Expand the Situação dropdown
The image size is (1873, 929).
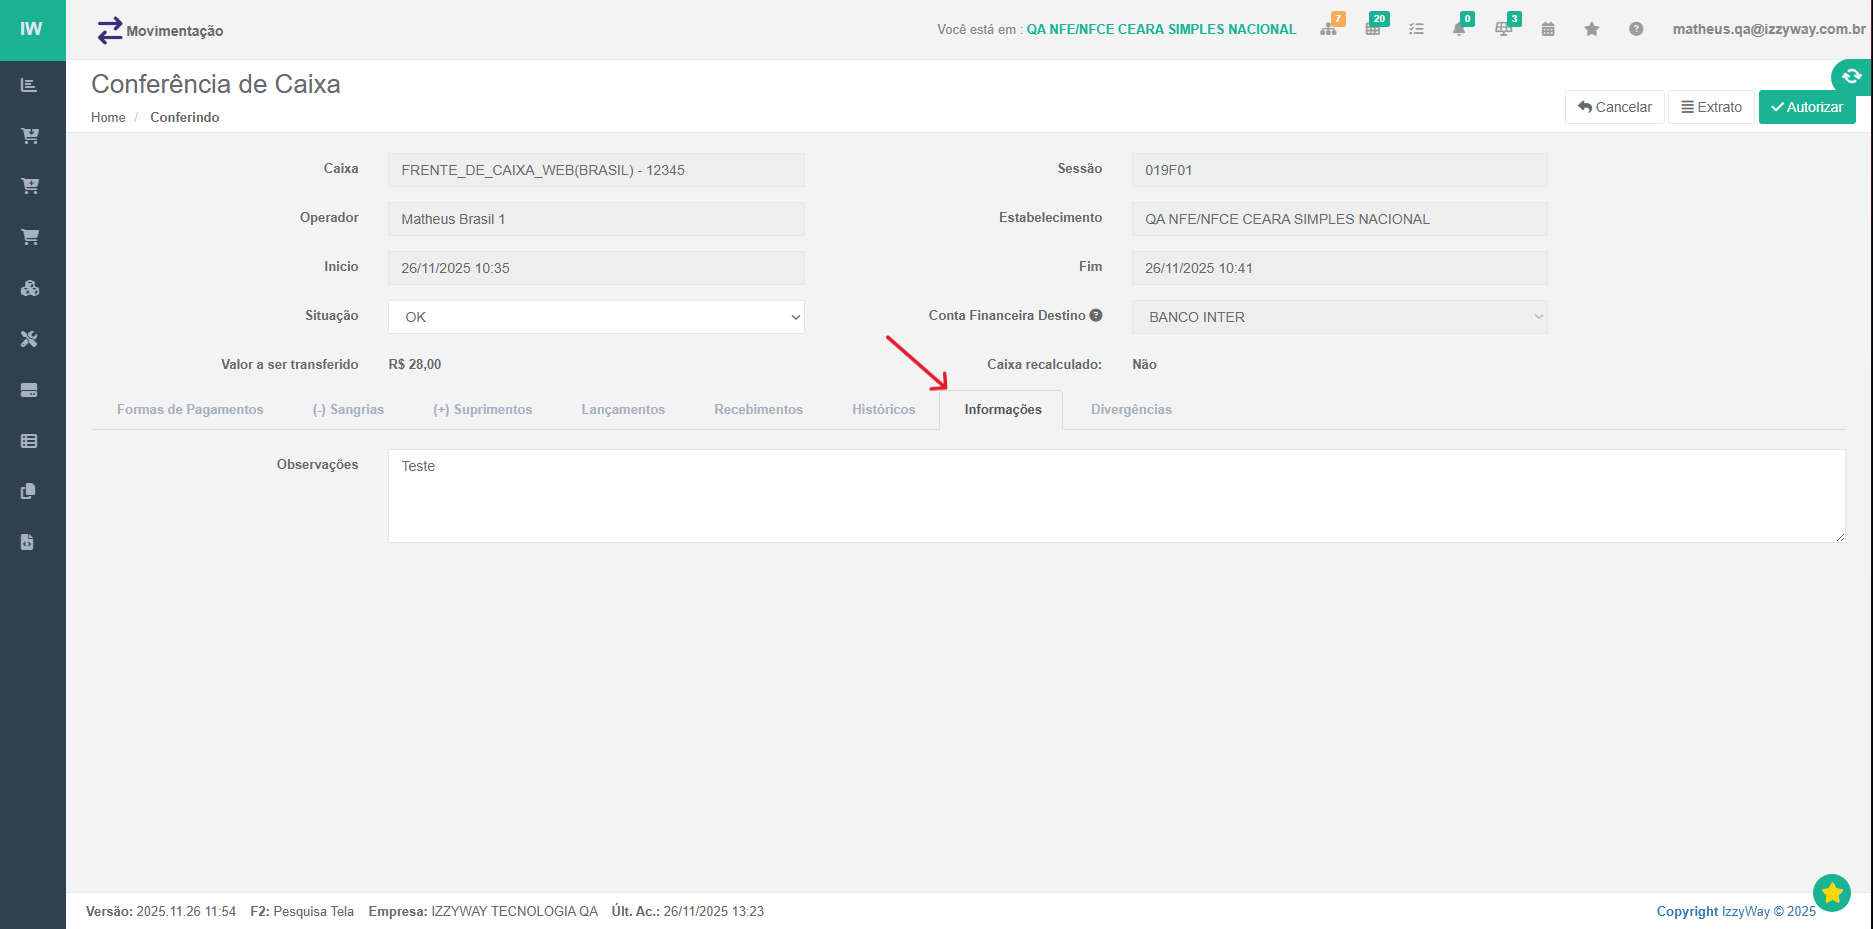[x=596, y=317]
